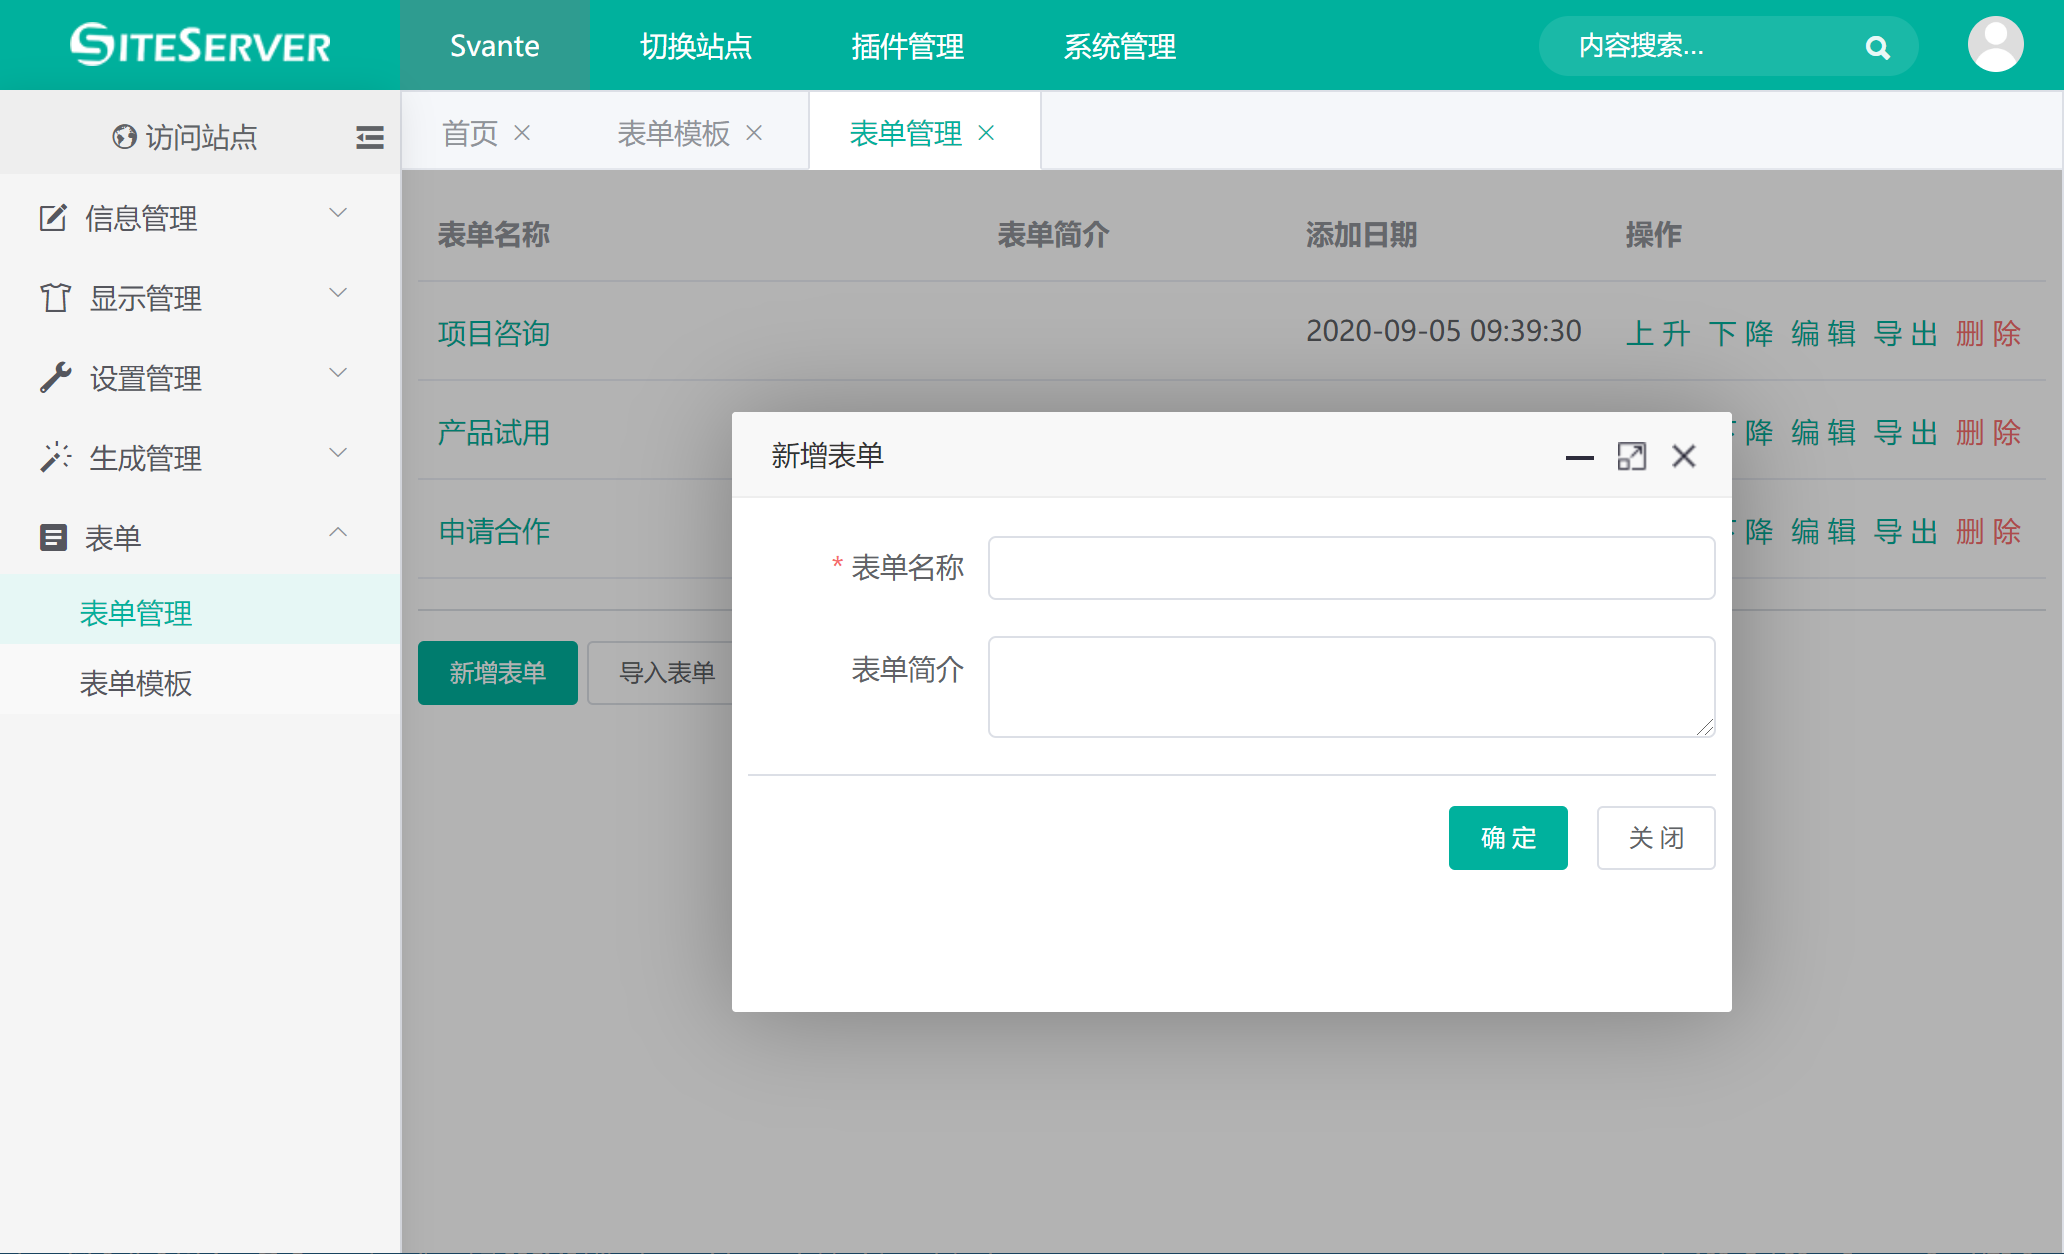
Task: Click the globe 访问站点 link
Action: click(185, 137)
